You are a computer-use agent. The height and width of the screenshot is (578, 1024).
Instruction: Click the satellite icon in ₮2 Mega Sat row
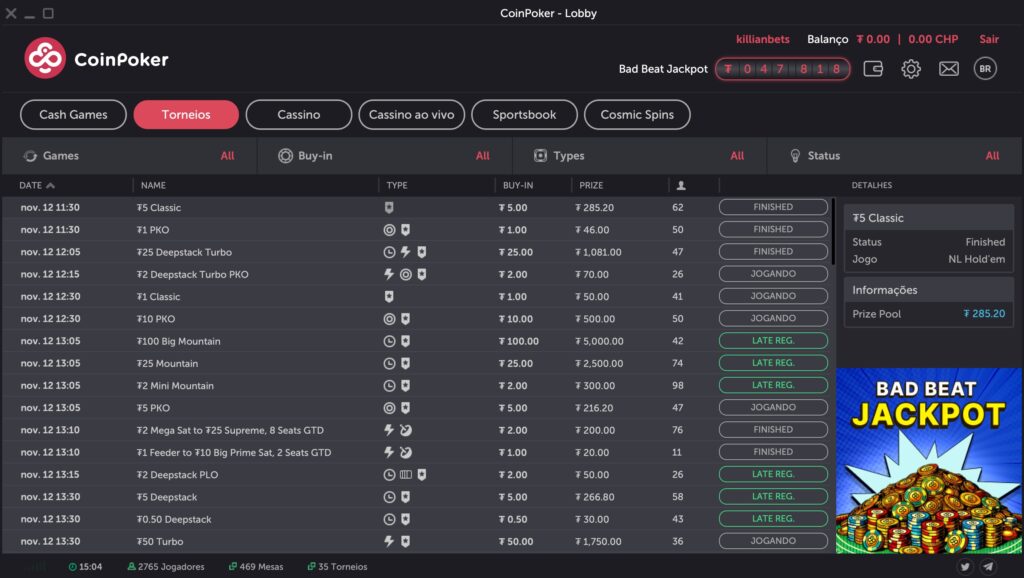406,430
